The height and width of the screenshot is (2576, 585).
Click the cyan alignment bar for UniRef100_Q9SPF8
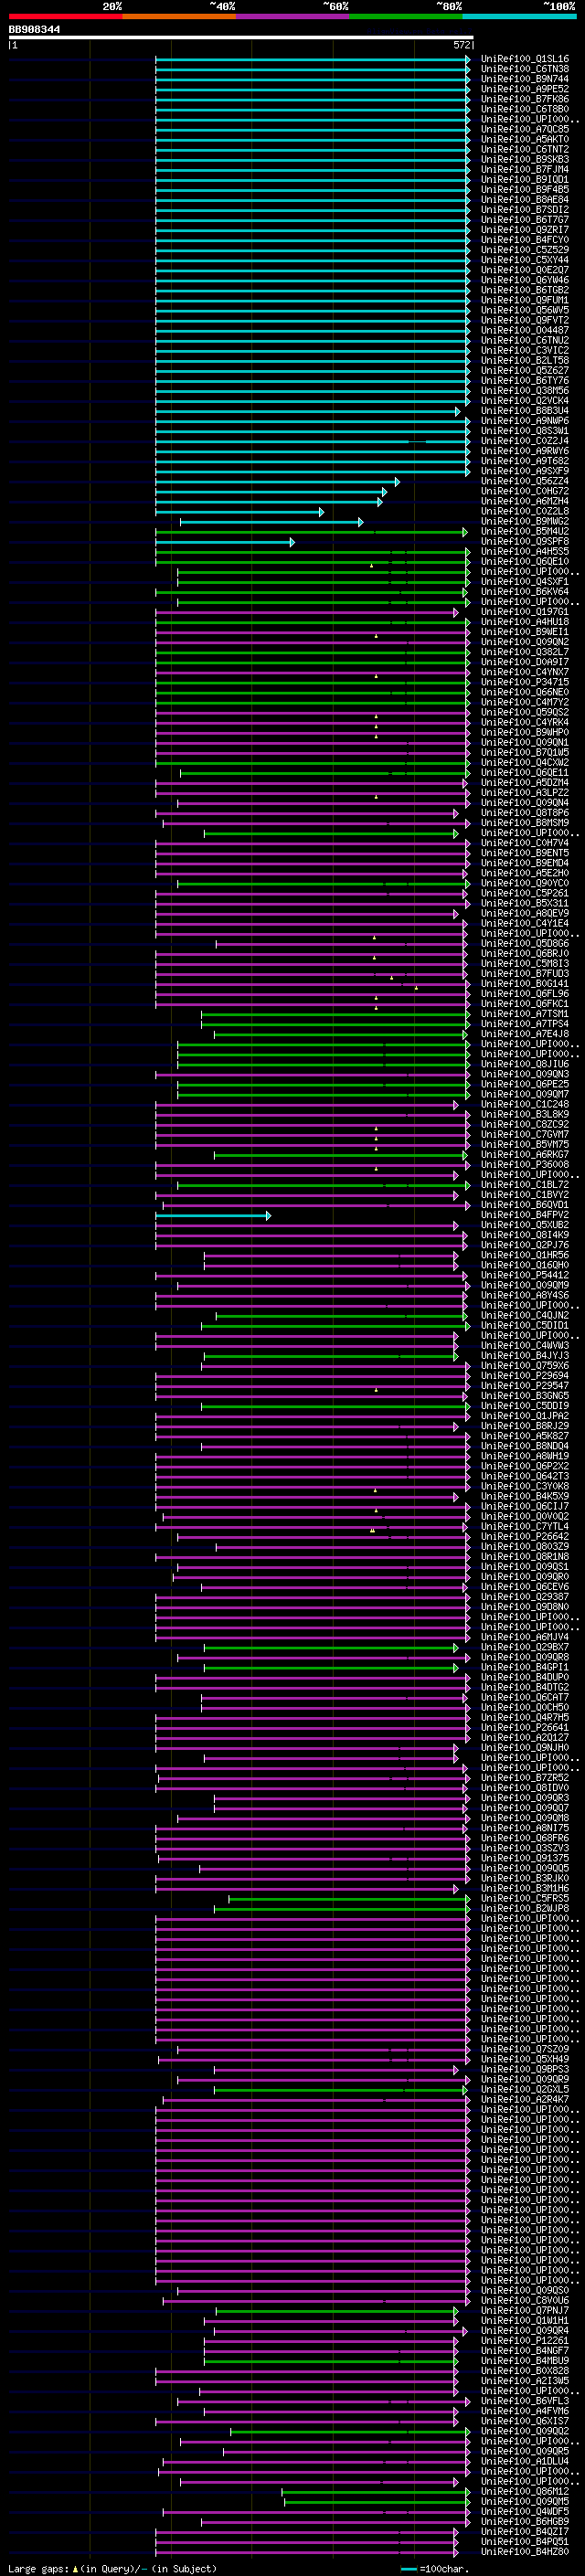tap(224, 542)
